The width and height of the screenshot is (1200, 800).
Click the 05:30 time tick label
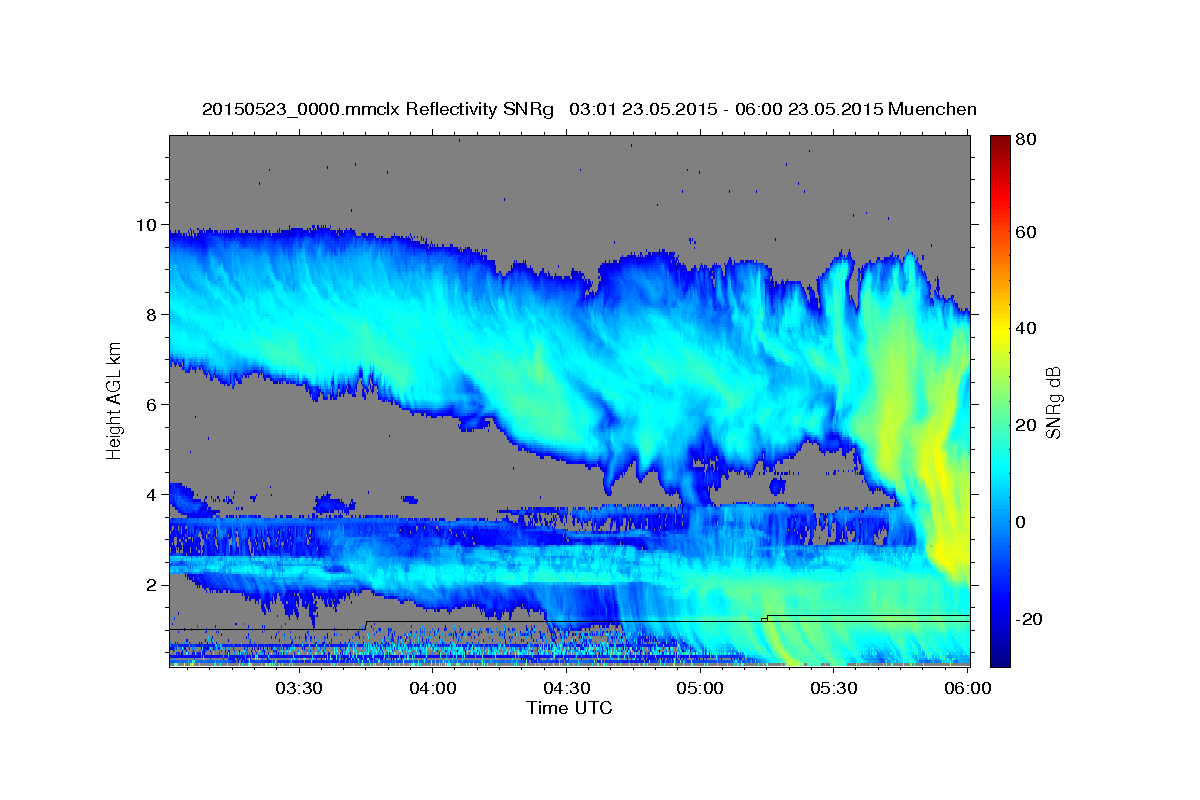[x=834, y=688]
